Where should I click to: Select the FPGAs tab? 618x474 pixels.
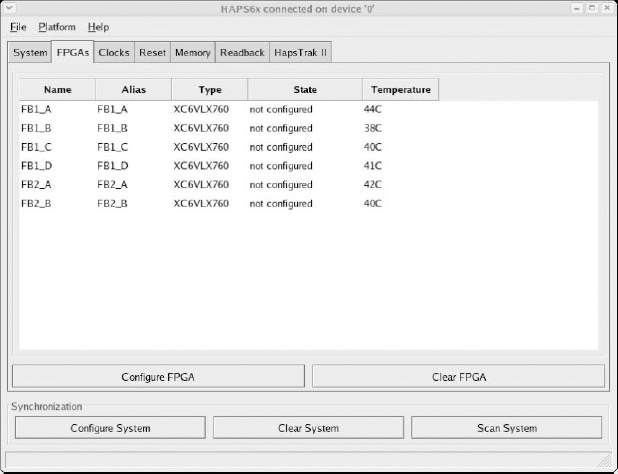73,52
